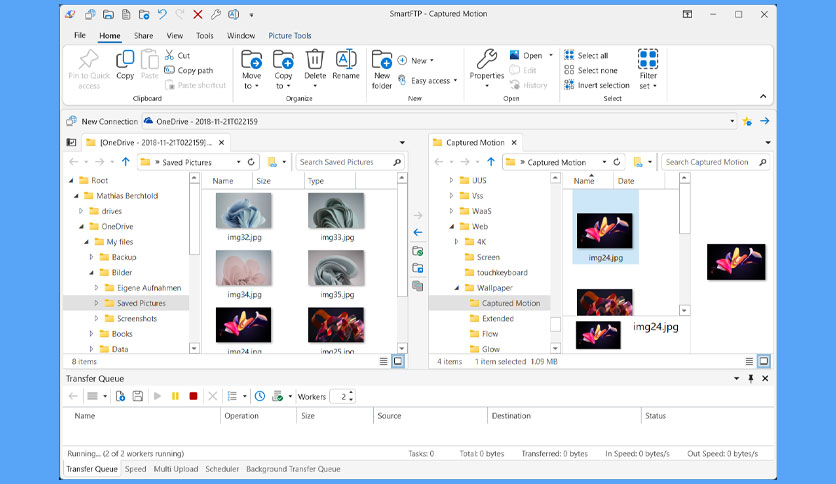Viewport: 836px width, 484px height.
Task: Click Copy path in Clipboard group
Action: 189,70
